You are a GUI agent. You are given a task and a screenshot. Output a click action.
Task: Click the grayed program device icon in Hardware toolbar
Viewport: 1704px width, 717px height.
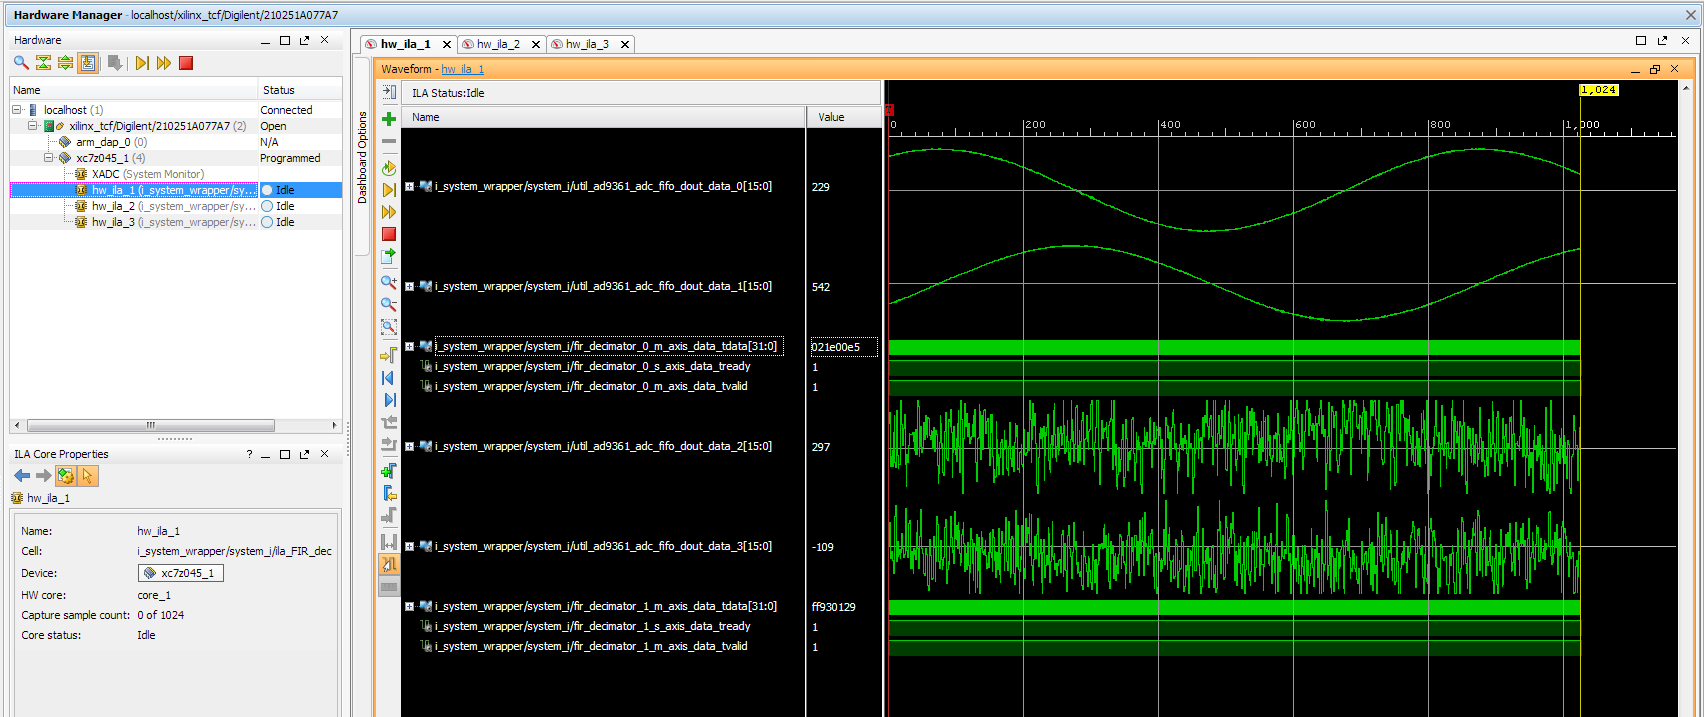pos(115,63)
